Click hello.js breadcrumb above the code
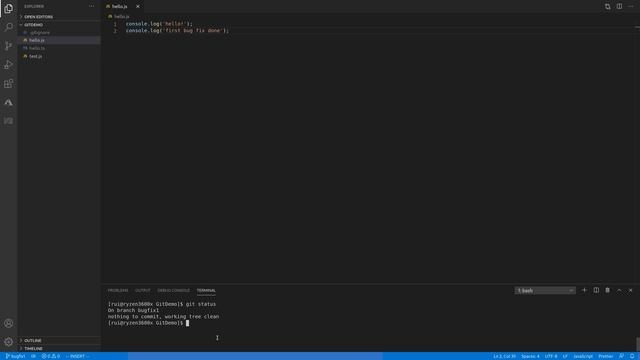The height and width of the screenshot is (360, 640). [x=119, y=16]
